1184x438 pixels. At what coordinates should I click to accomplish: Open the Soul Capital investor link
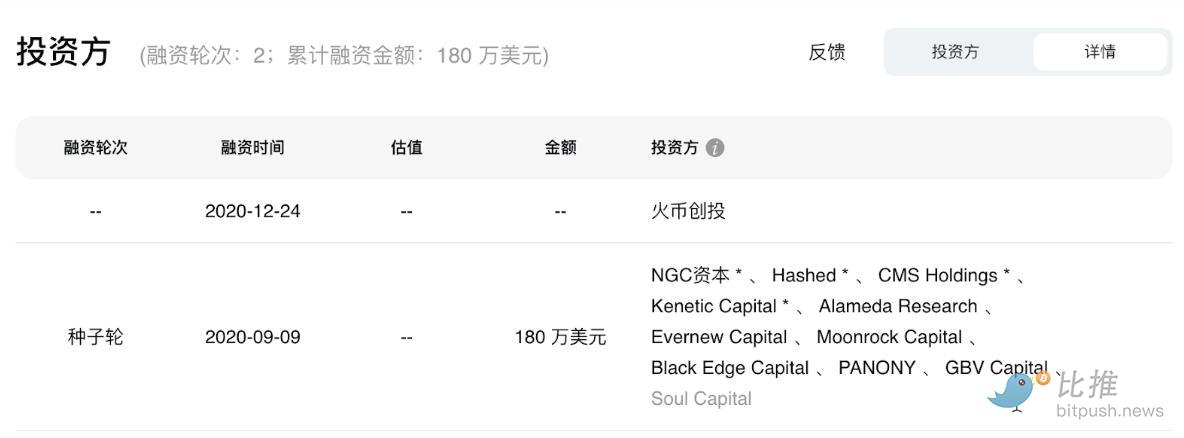[701, 399]
